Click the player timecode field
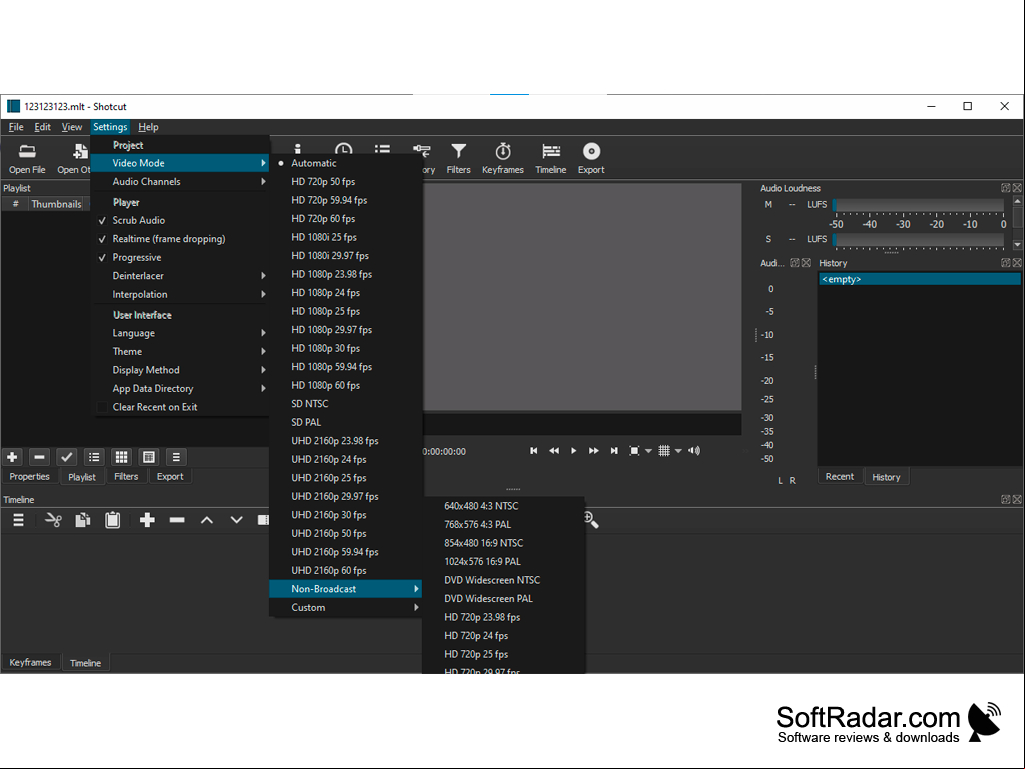The image size is (1025, 769). pyautogui.click(x=445, y=451)
